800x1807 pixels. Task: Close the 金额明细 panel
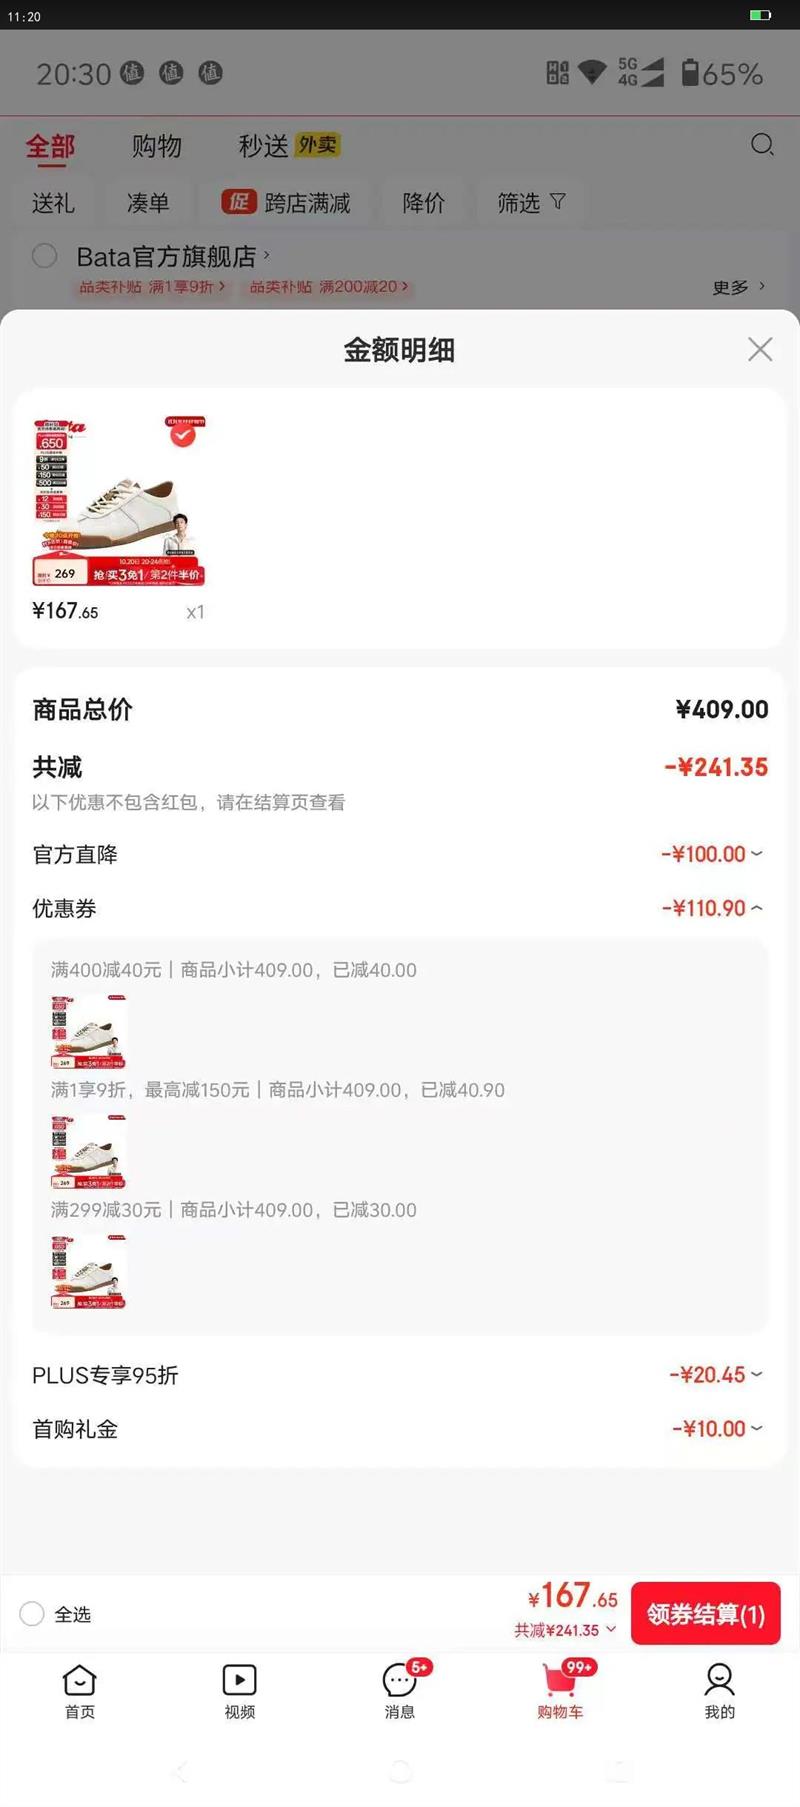(x=760, y=349)
